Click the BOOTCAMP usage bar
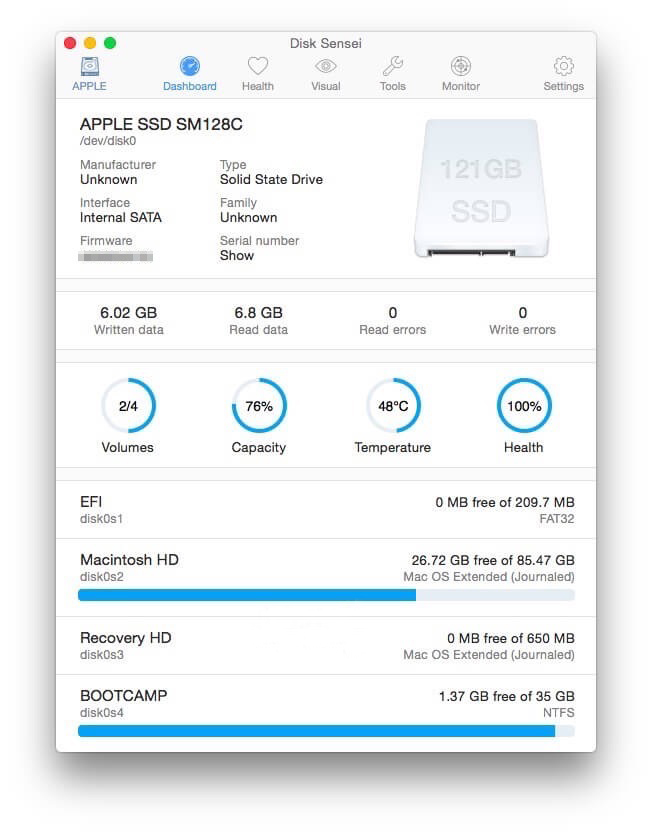The image size is (652, 832). click(326, 731)
